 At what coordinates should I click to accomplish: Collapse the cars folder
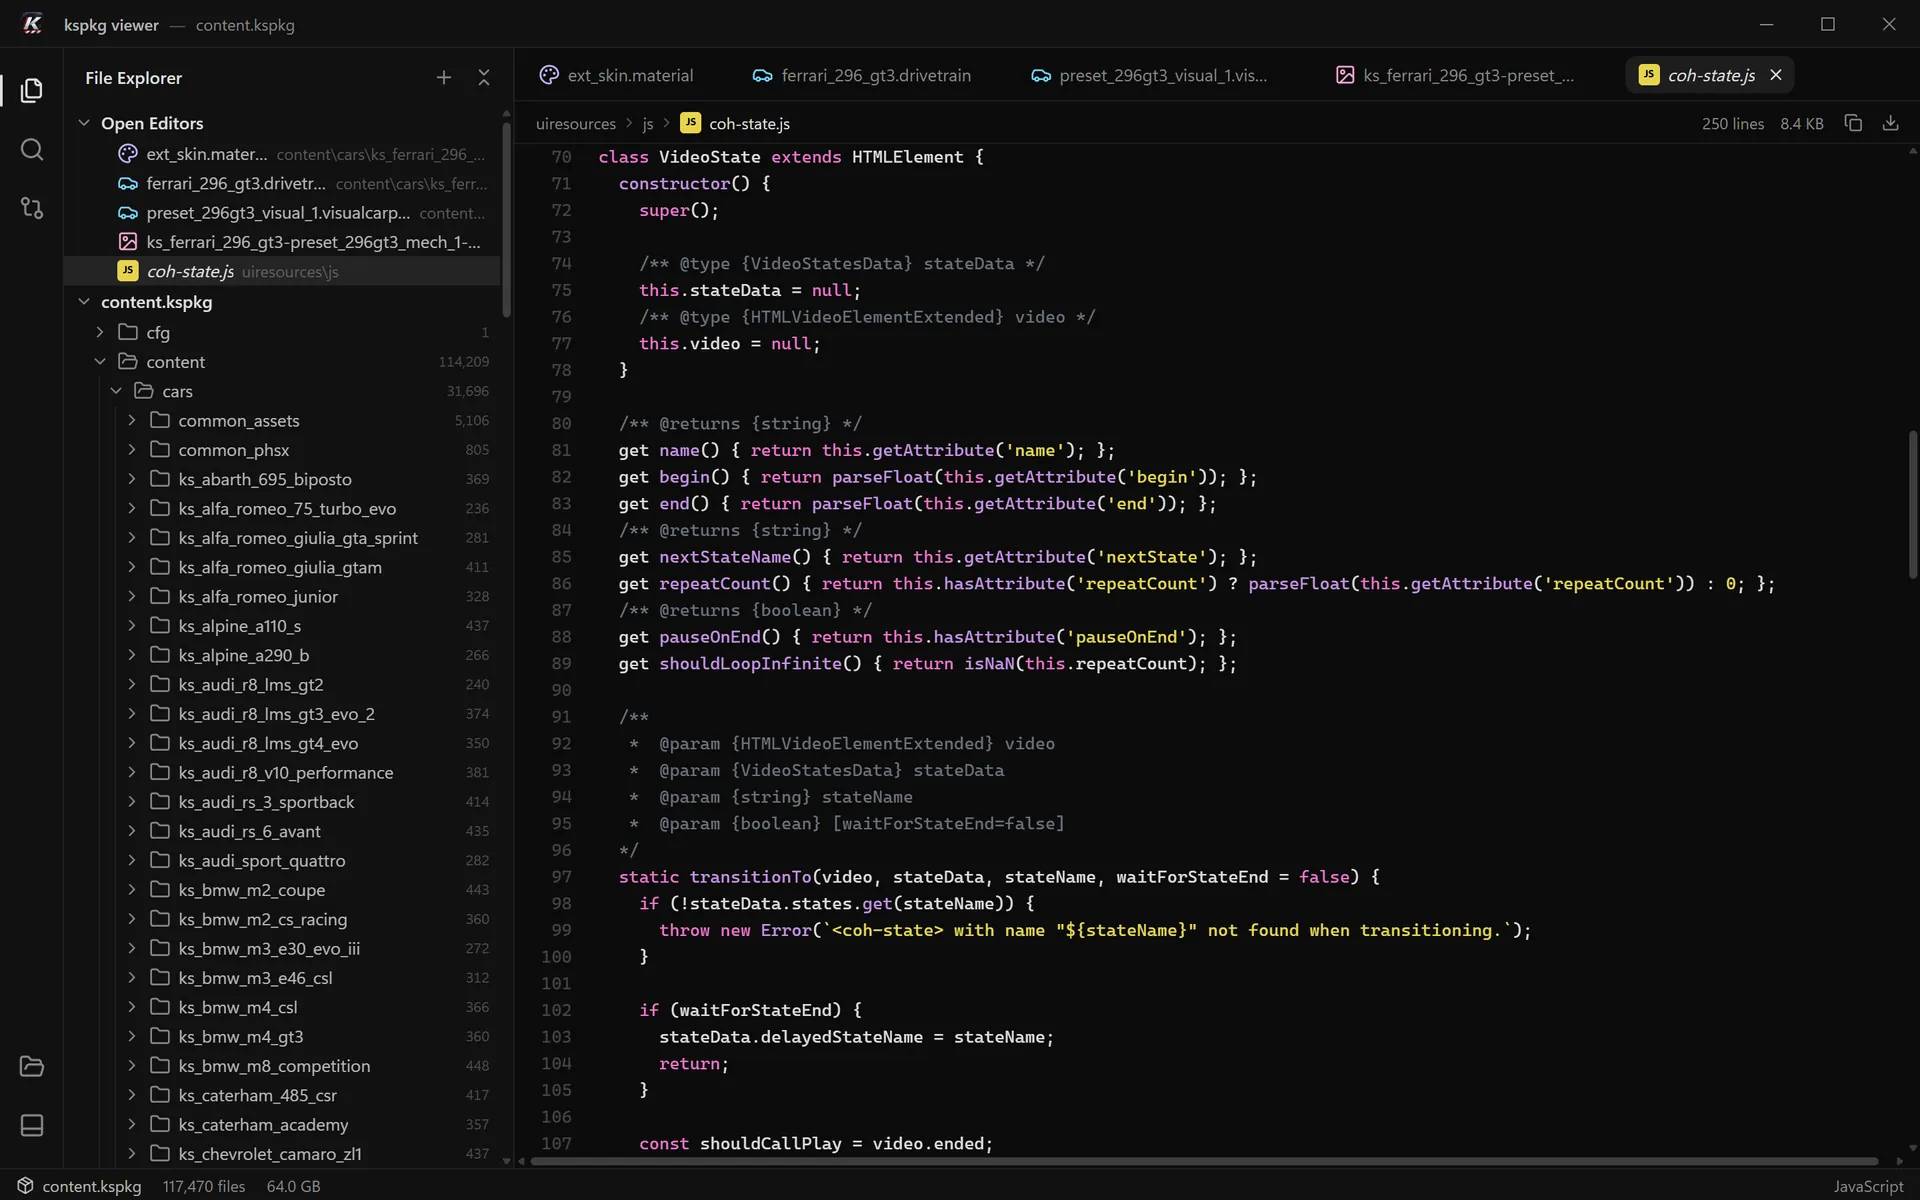(116, 391)
